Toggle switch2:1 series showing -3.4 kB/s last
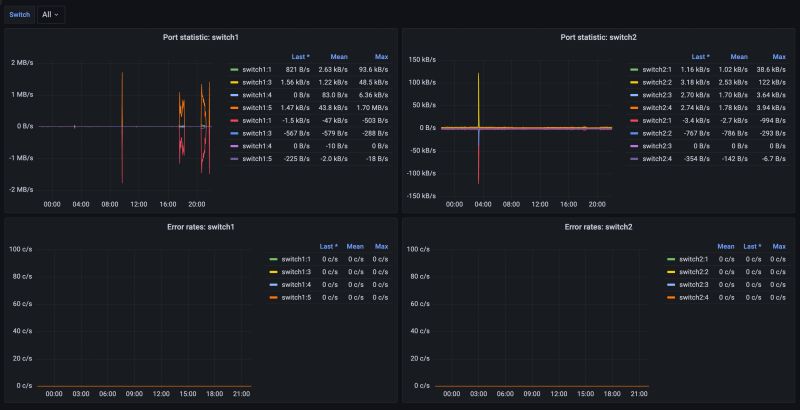The height and width of the screenshot is (410, 800). (657, 121)
